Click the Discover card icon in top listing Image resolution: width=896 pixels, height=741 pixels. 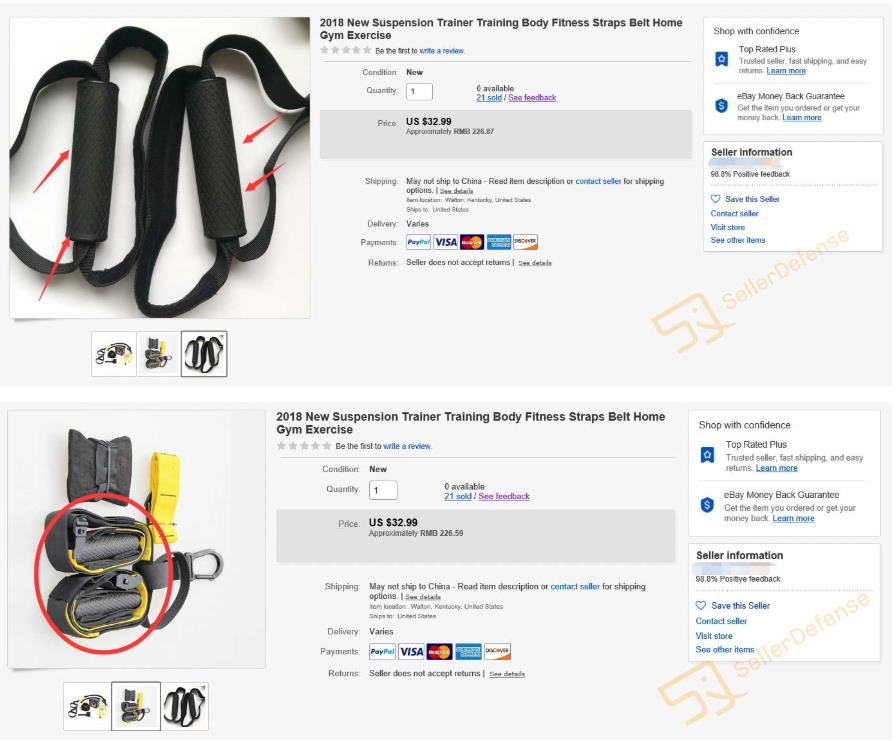[525, 242]
